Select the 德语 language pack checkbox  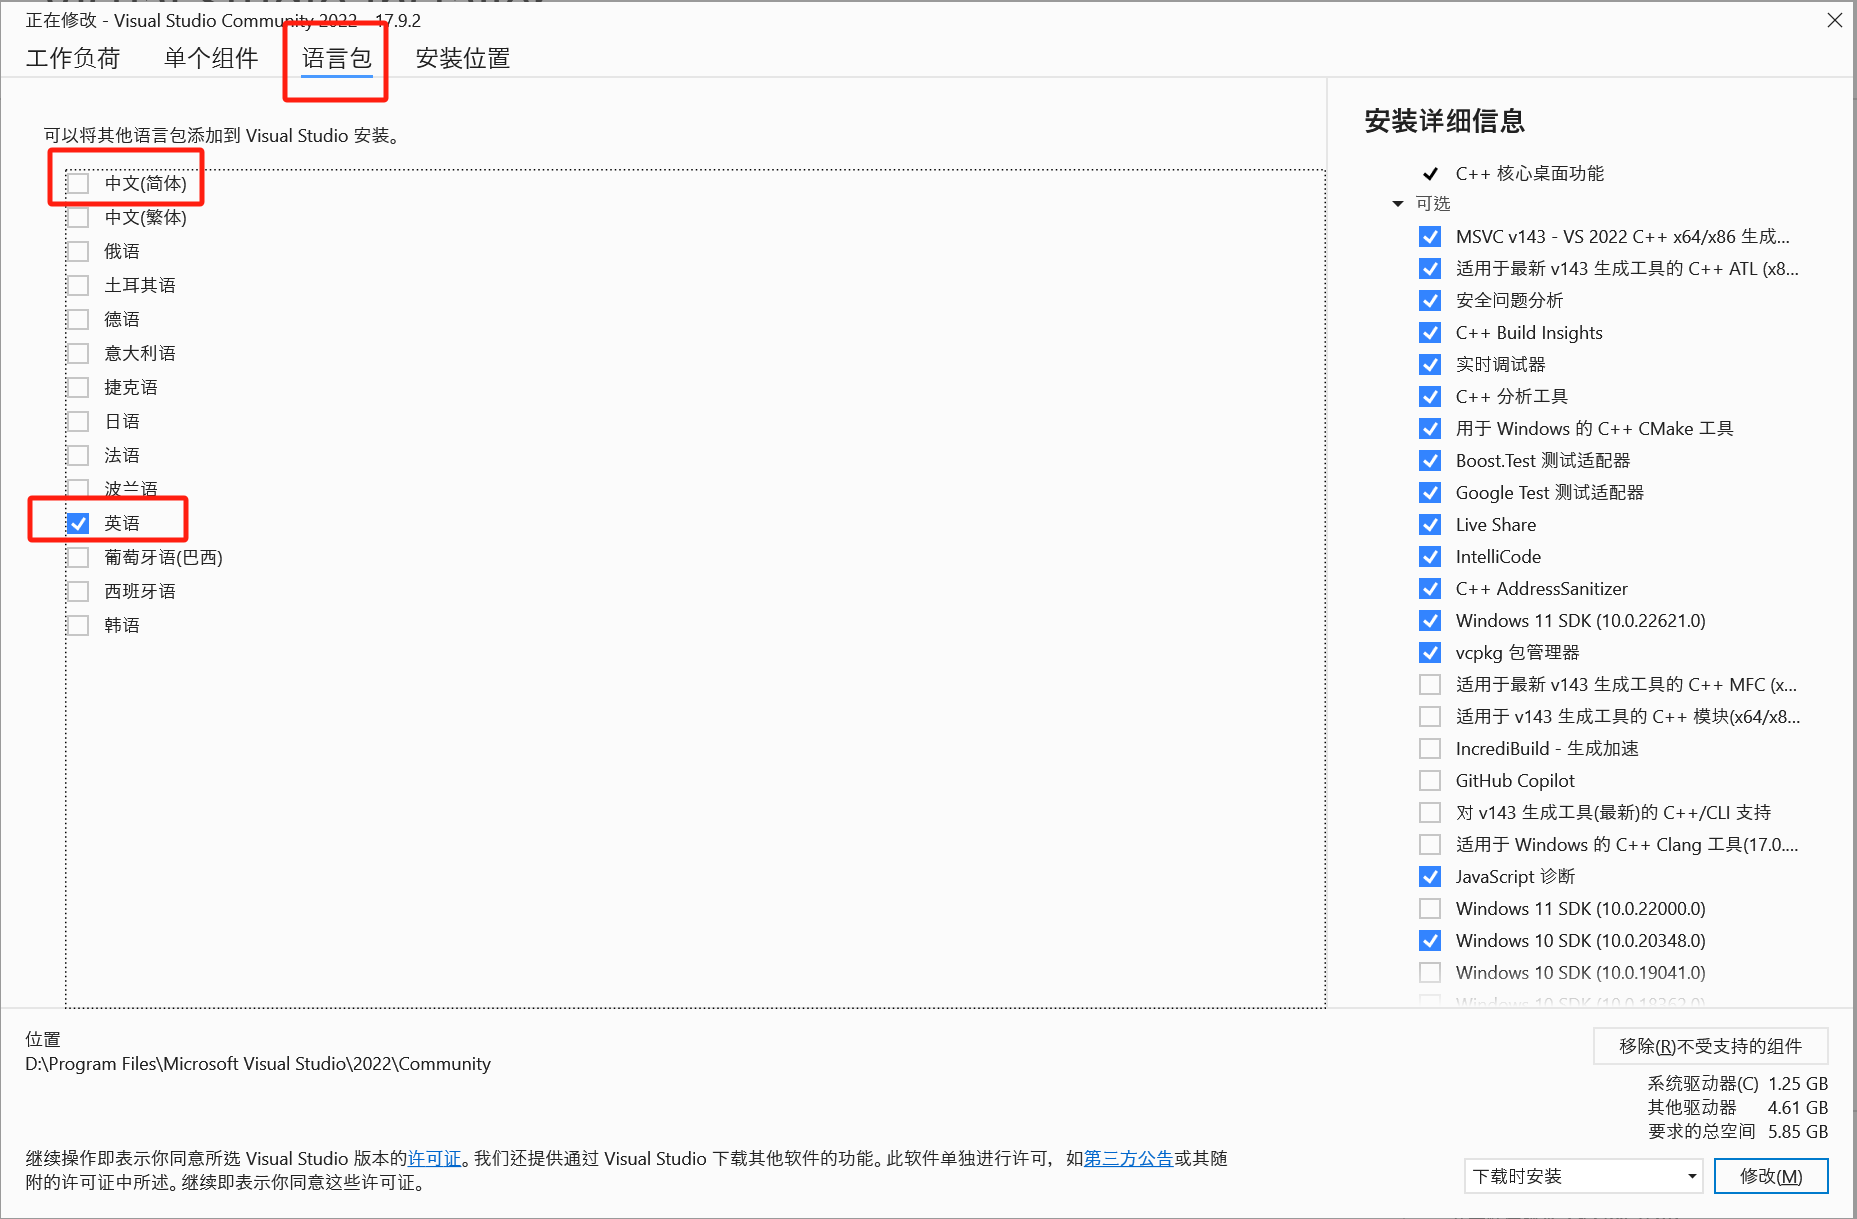[78, 319]
